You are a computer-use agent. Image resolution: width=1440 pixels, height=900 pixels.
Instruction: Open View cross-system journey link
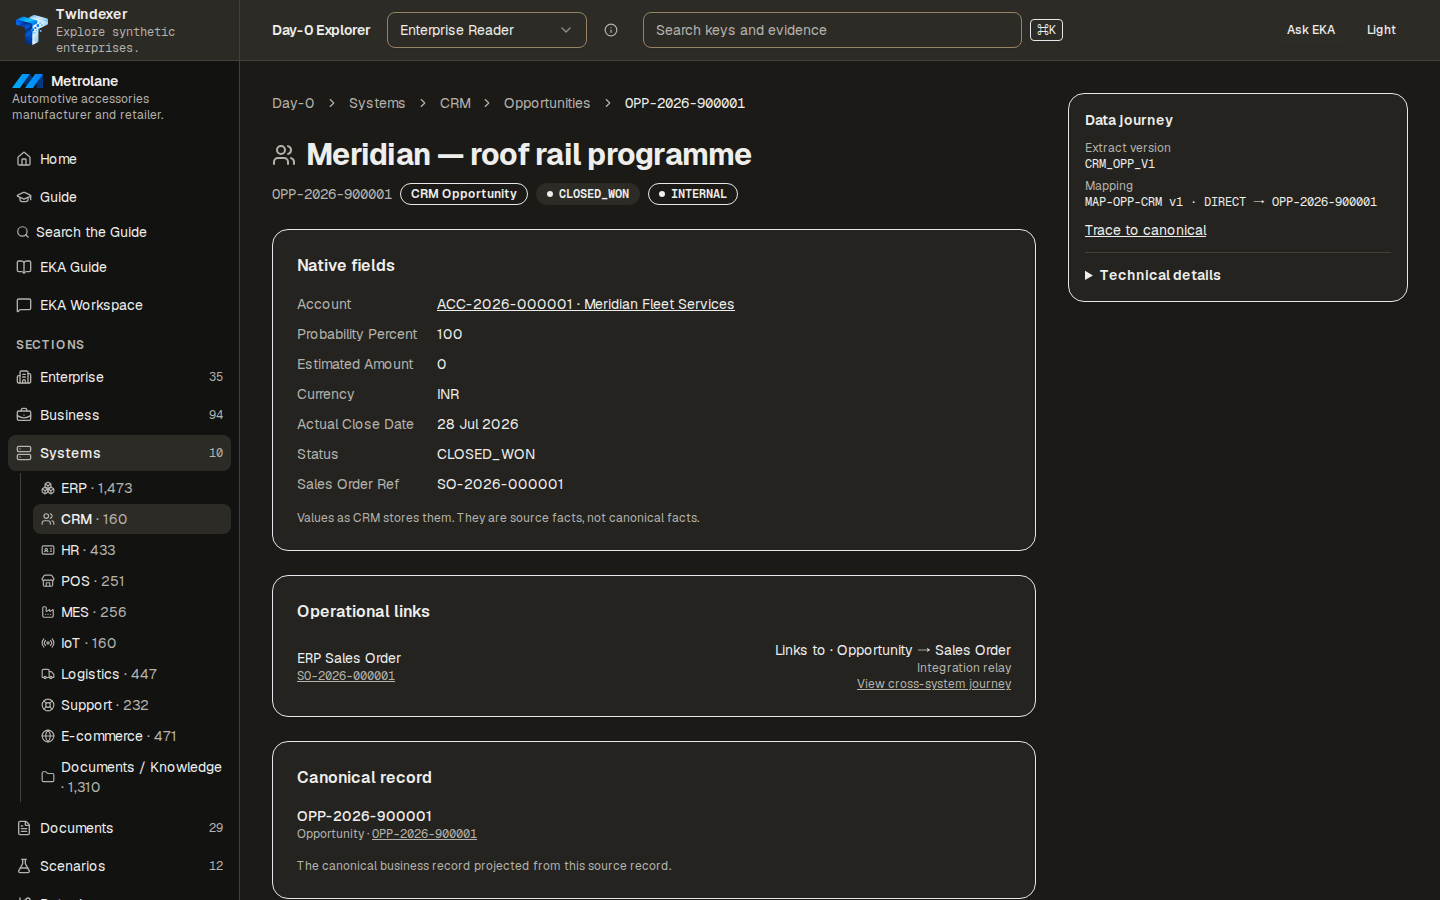[x=934, y=684]
